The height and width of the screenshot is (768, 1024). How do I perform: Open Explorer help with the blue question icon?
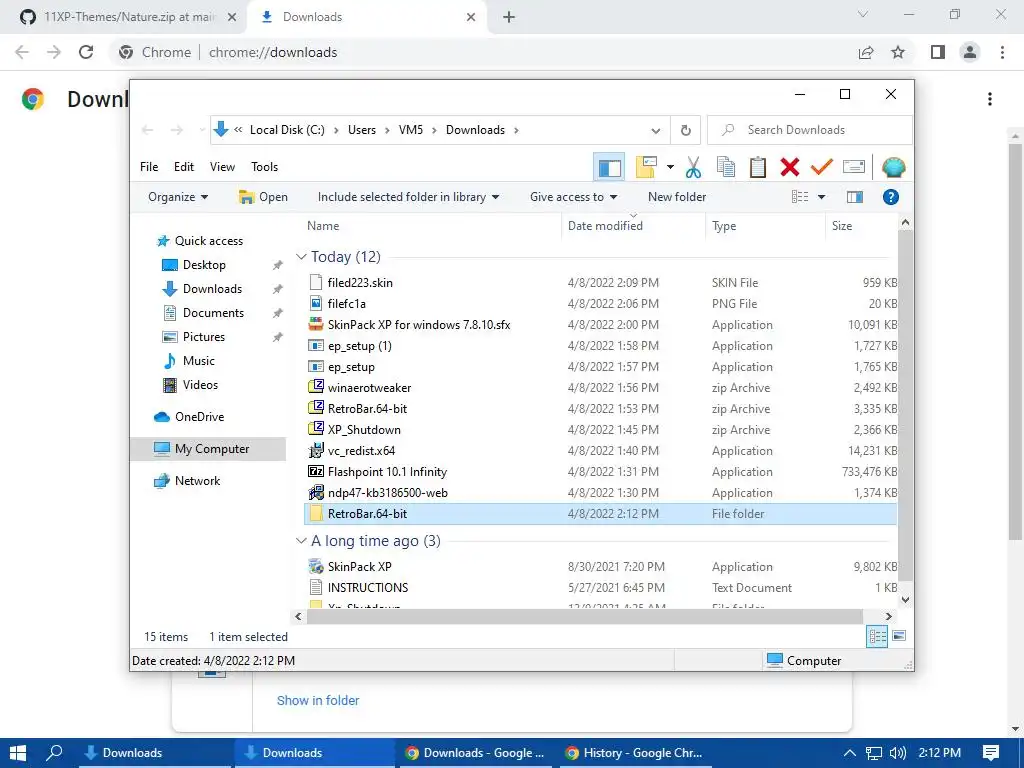click(x=890, y=197)
